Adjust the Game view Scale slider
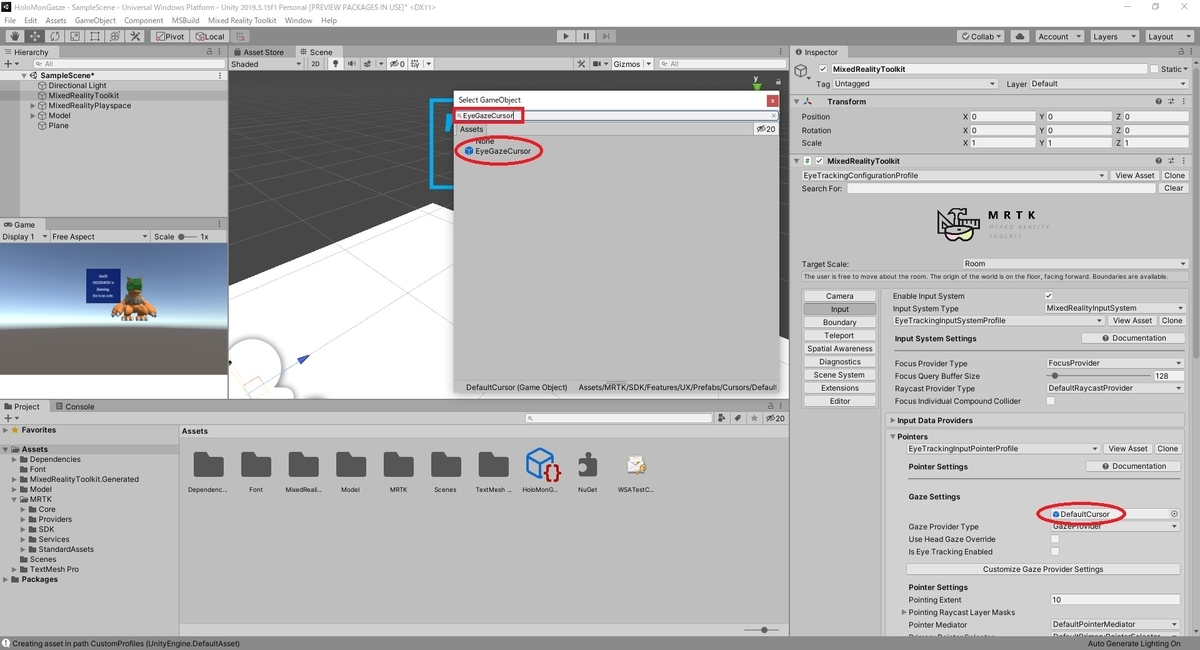 tap(187, 237)
